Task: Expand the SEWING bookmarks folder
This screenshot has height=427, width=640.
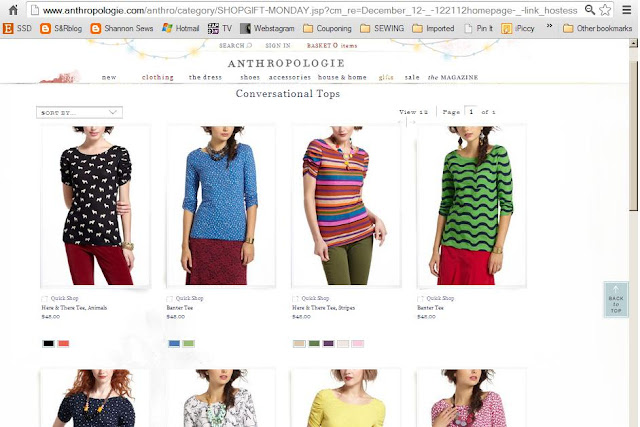Action: pos(382,28)
